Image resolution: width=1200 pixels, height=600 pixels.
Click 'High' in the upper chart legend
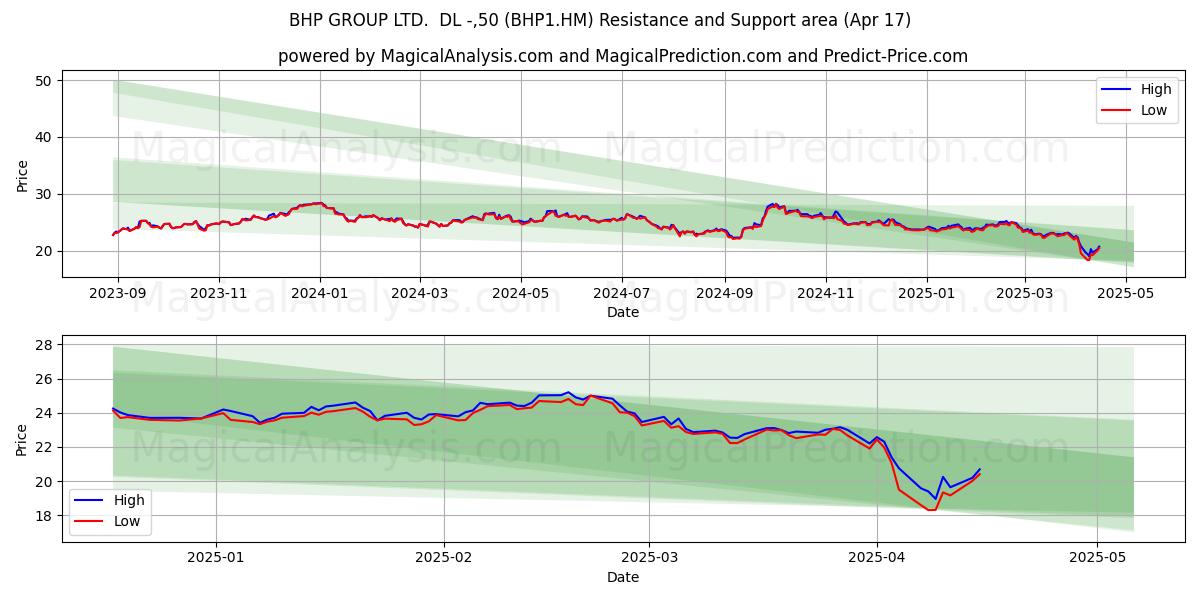pos(1156,89)
